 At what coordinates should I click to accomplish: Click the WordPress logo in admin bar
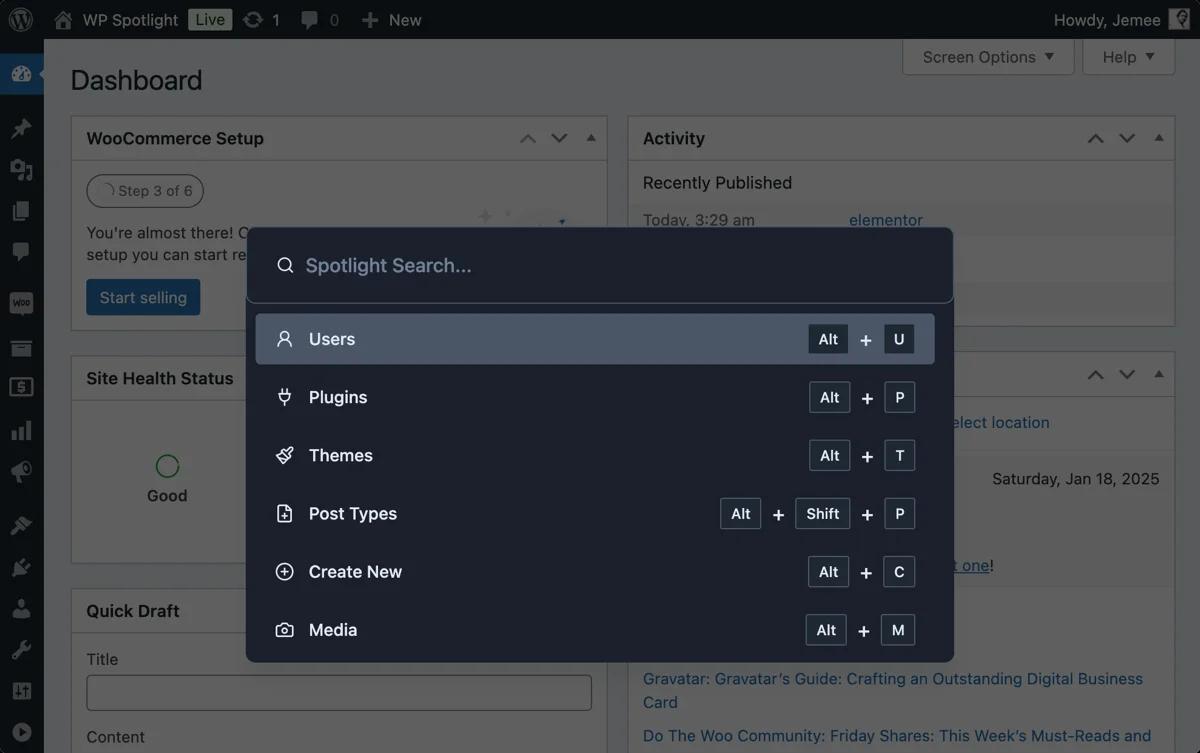point(20,20)
